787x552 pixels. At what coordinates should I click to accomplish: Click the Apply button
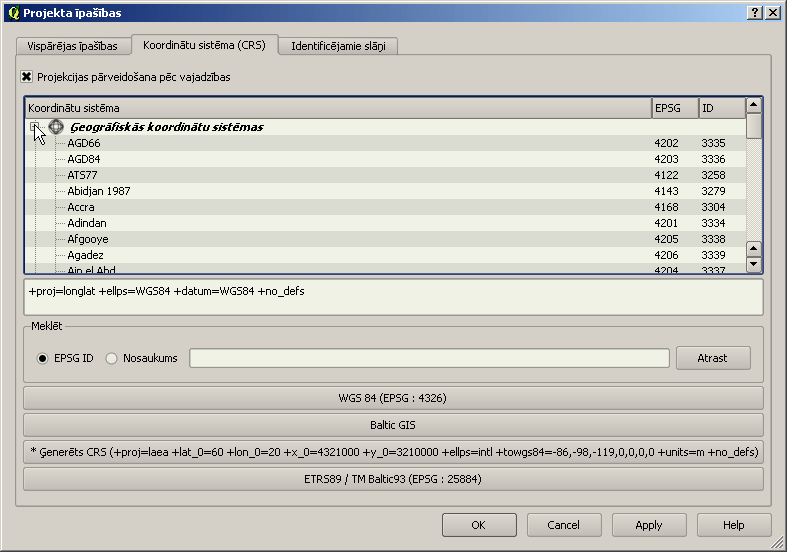(x=648, y=525)
